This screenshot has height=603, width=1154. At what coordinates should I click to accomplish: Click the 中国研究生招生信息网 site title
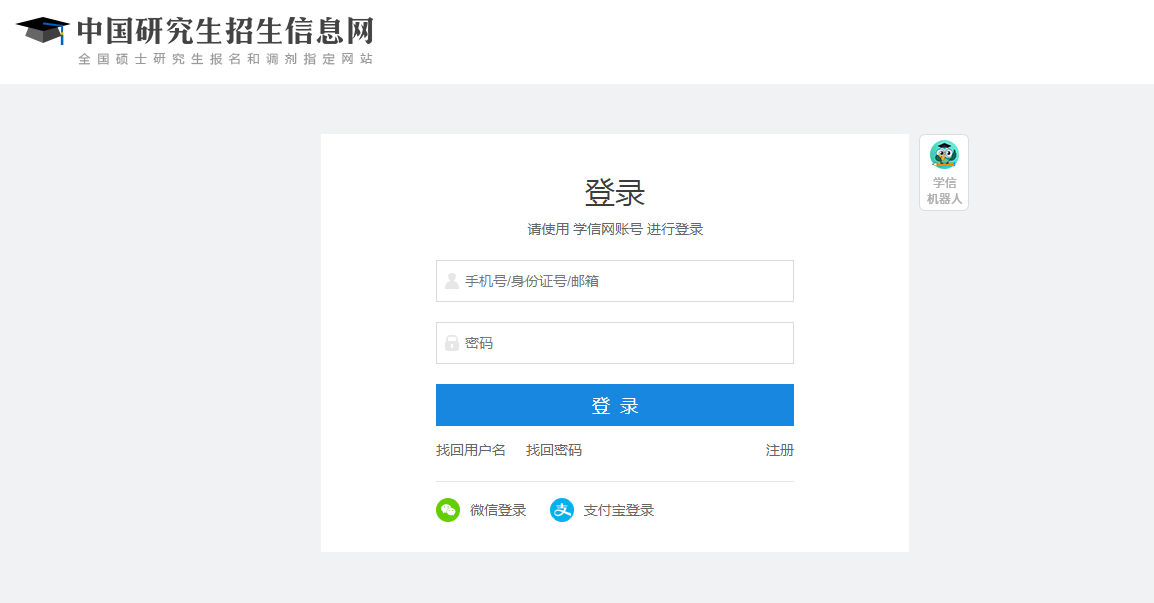[225, 30]
